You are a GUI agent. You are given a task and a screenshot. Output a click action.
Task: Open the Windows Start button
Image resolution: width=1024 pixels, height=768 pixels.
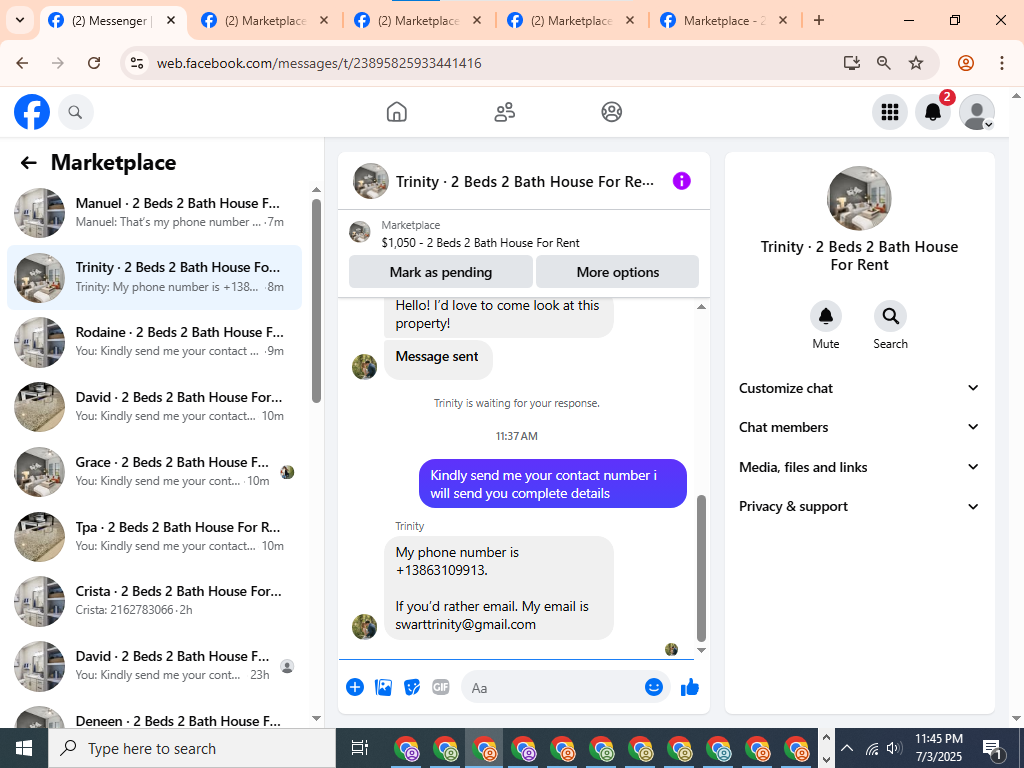[24, 748]
